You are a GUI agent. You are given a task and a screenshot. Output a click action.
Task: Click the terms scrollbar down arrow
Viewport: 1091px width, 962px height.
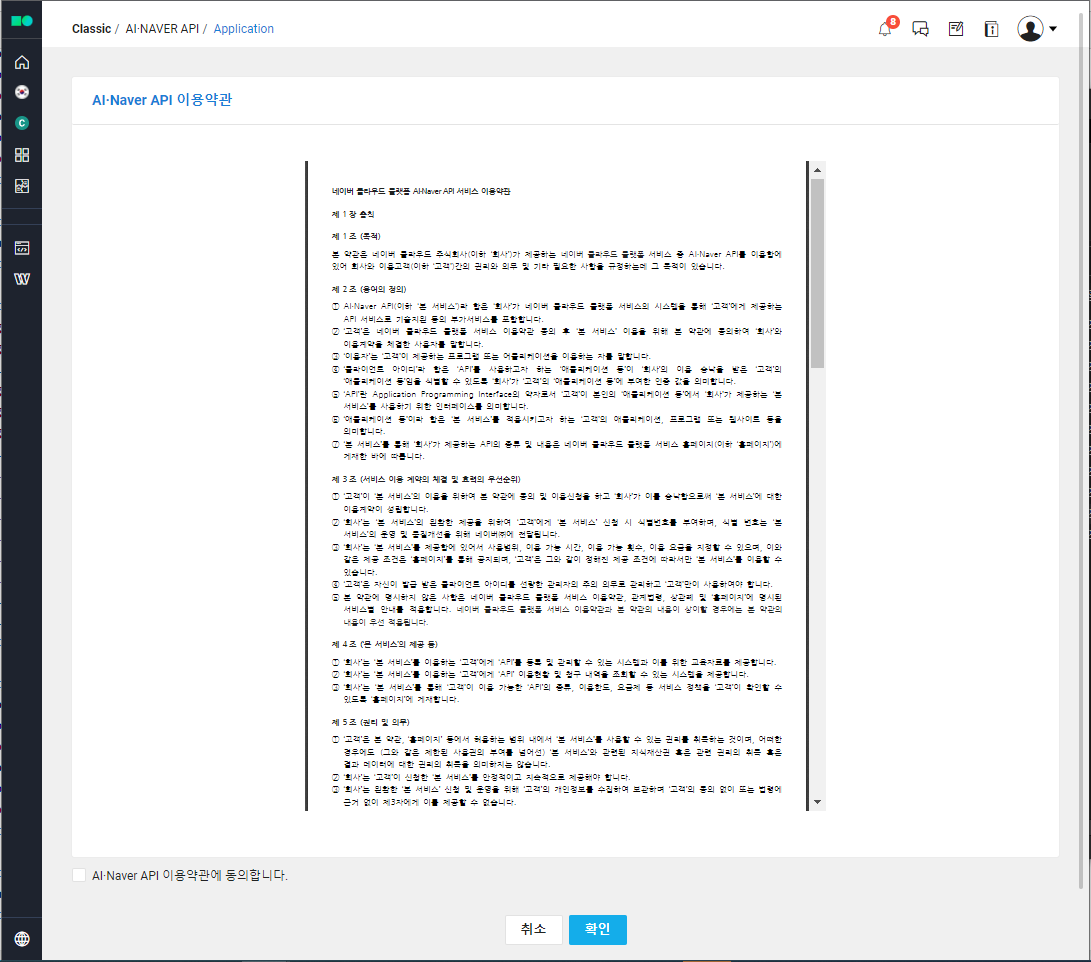(818, 802)
